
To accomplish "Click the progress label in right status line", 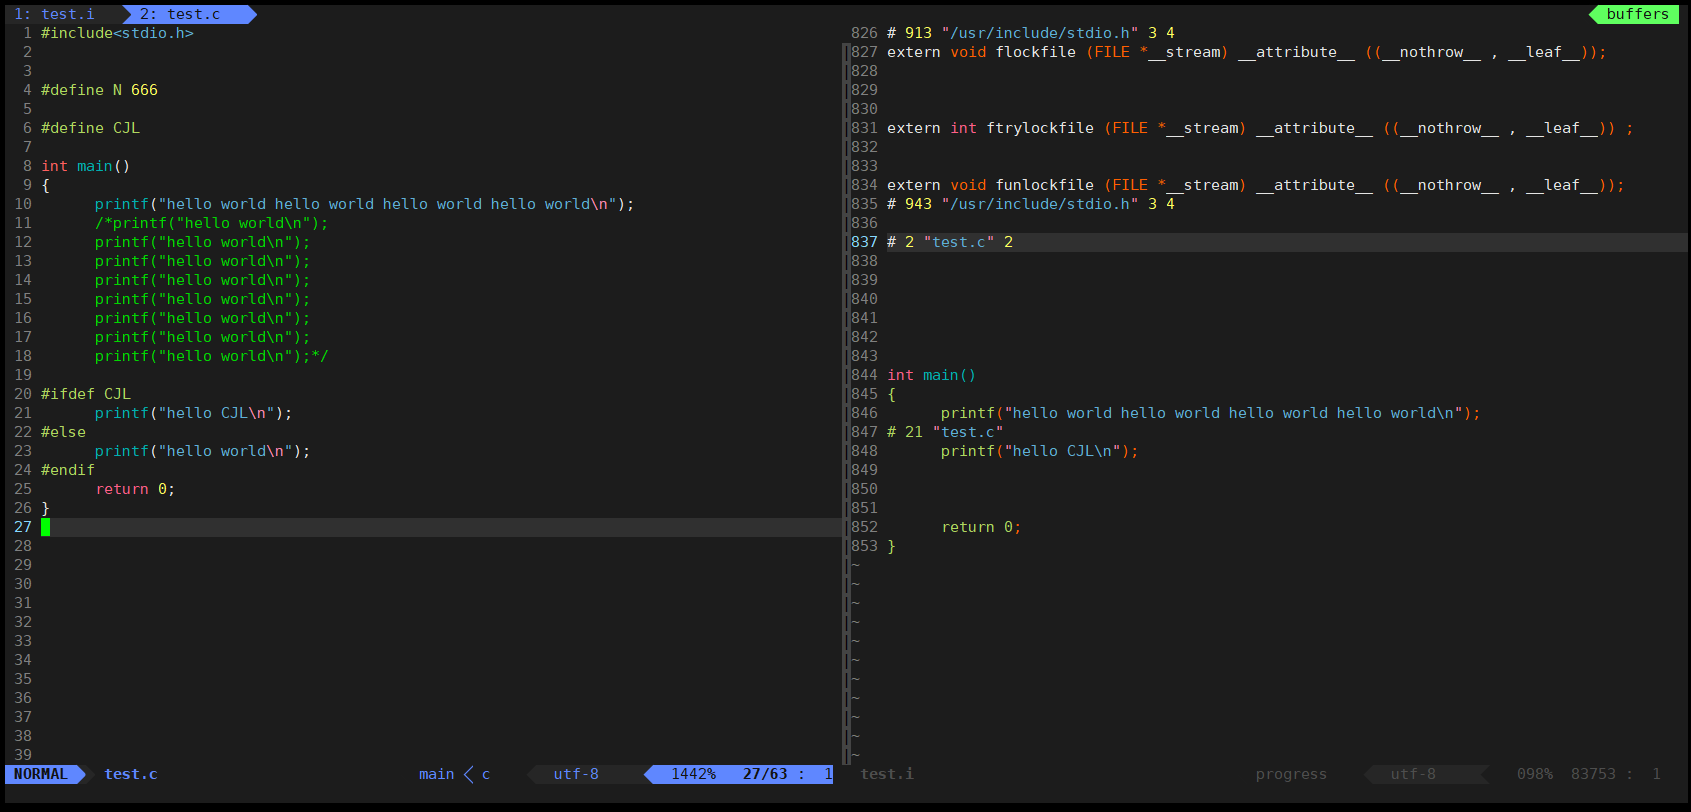I will pos(1291,774).
